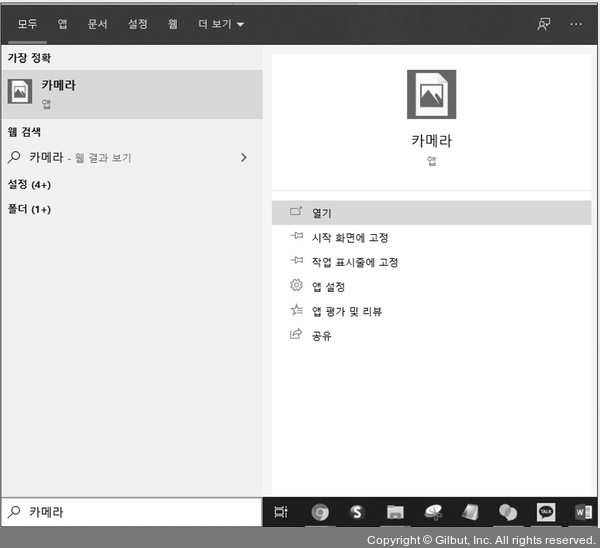This screenshot has width=600, height=548.
Task: Launch KakaoTalk from the taskbar
Action: point(546,512)
